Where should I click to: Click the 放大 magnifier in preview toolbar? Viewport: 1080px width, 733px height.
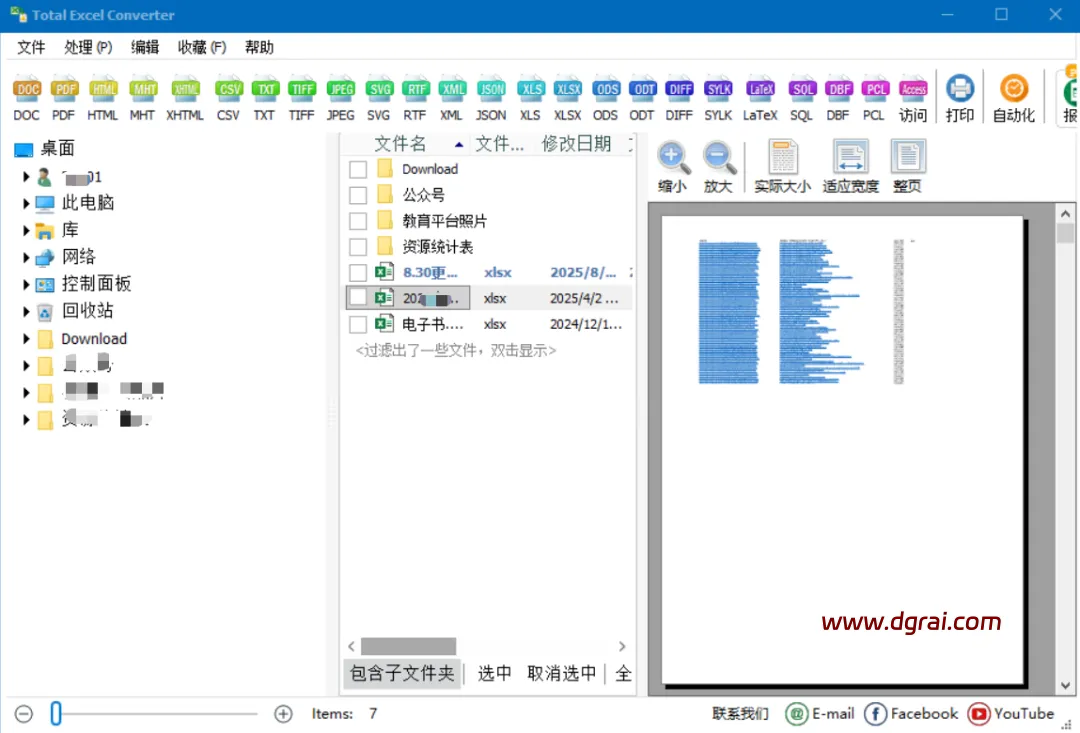pyautogui.click(x=718, y=166)
